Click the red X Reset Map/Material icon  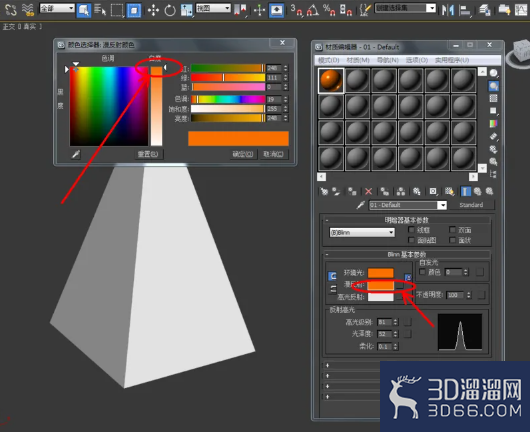pyautogui.click(x=368, y=192)
